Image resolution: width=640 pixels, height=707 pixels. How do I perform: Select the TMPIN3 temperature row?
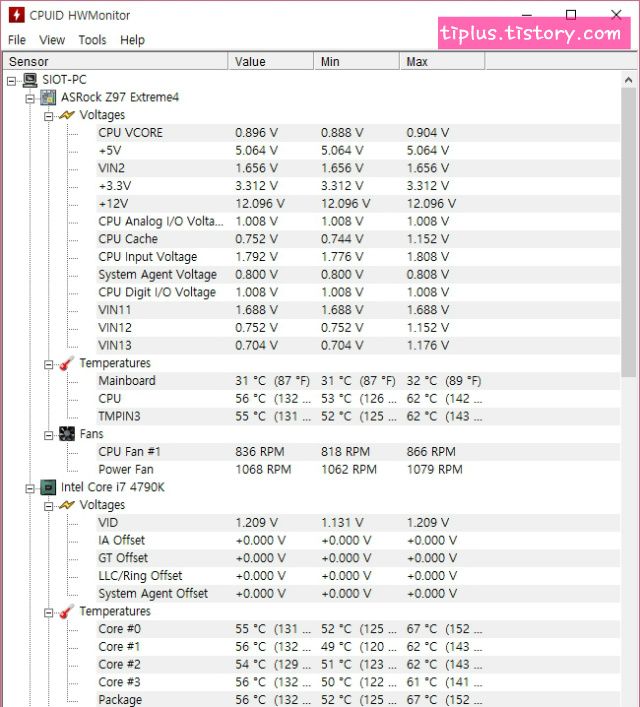(x=358, y=416)
